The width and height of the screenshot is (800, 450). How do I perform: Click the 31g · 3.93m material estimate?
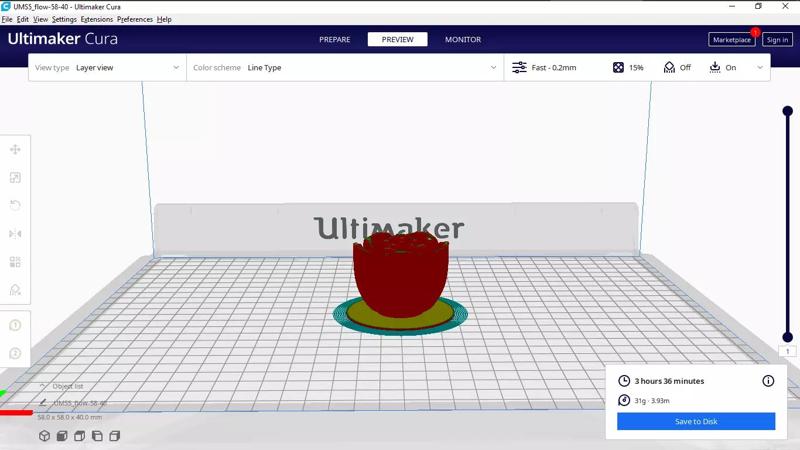pyautogui.click(x=652, y=401)
